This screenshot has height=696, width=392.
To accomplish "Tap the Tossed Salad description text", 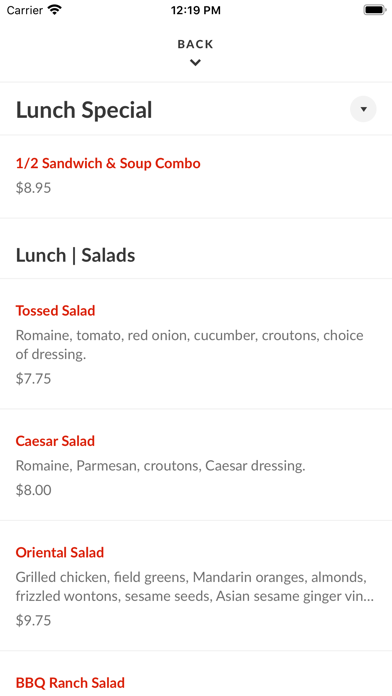I will [x=190, y=345].
